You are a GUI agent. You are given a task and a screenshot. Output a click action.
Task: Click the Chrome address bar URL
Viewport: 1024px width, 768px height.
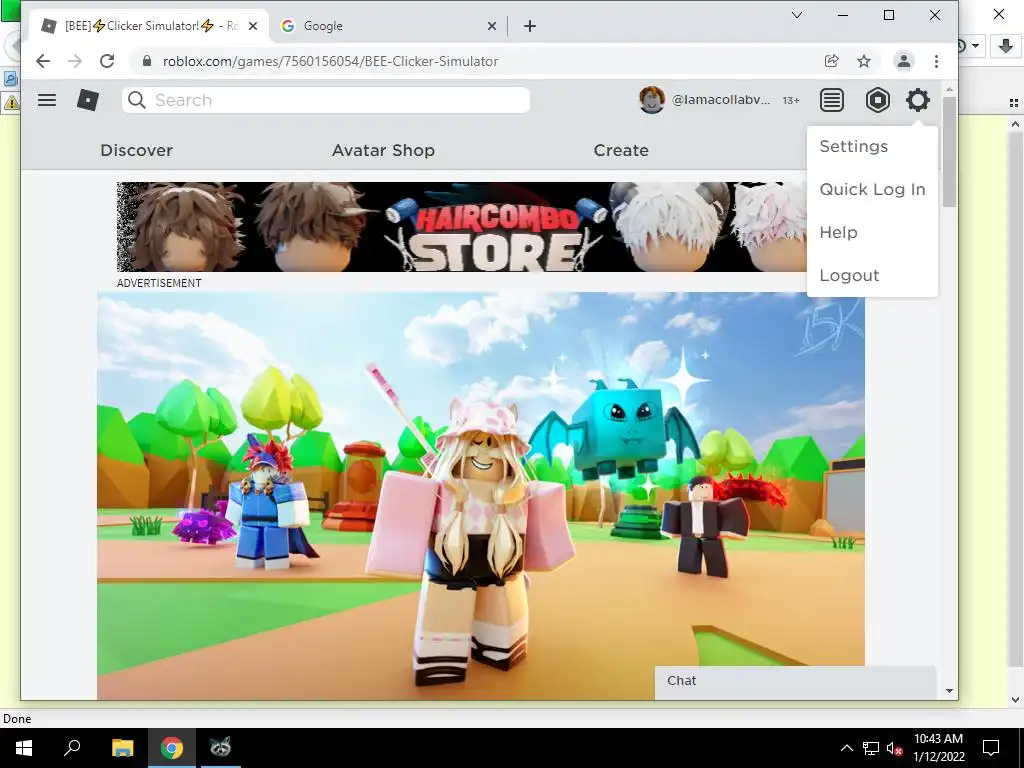tap(330, 61)
